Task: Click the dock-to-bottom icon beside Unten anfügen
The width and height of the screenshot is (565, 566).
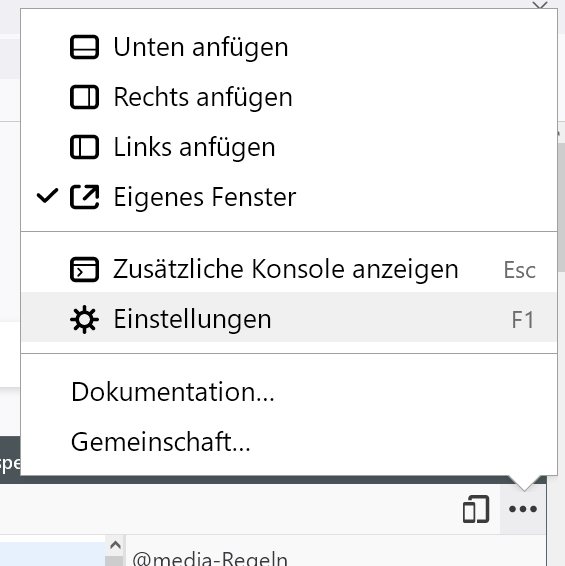Action: pyautogui.click(x=84, y=47)
